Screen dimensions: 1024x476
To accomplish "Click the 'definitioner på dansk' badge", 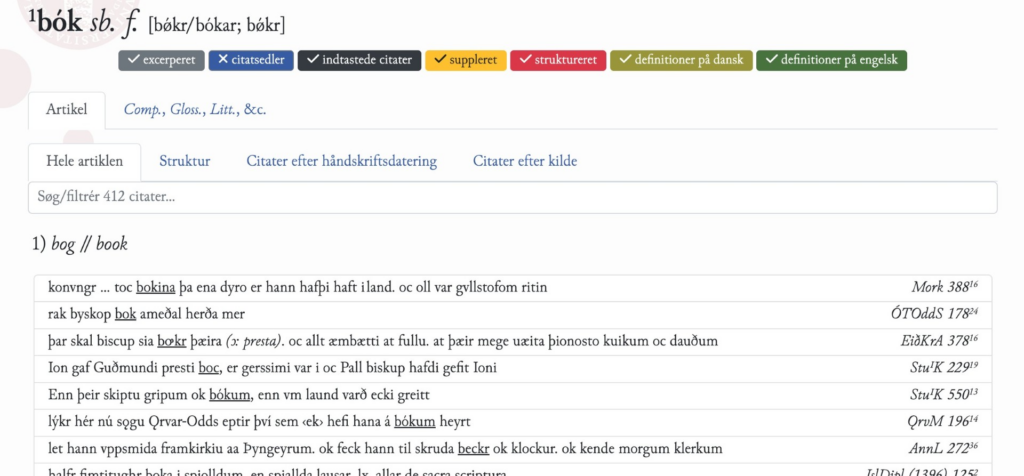I will click(x=681, y=60).
